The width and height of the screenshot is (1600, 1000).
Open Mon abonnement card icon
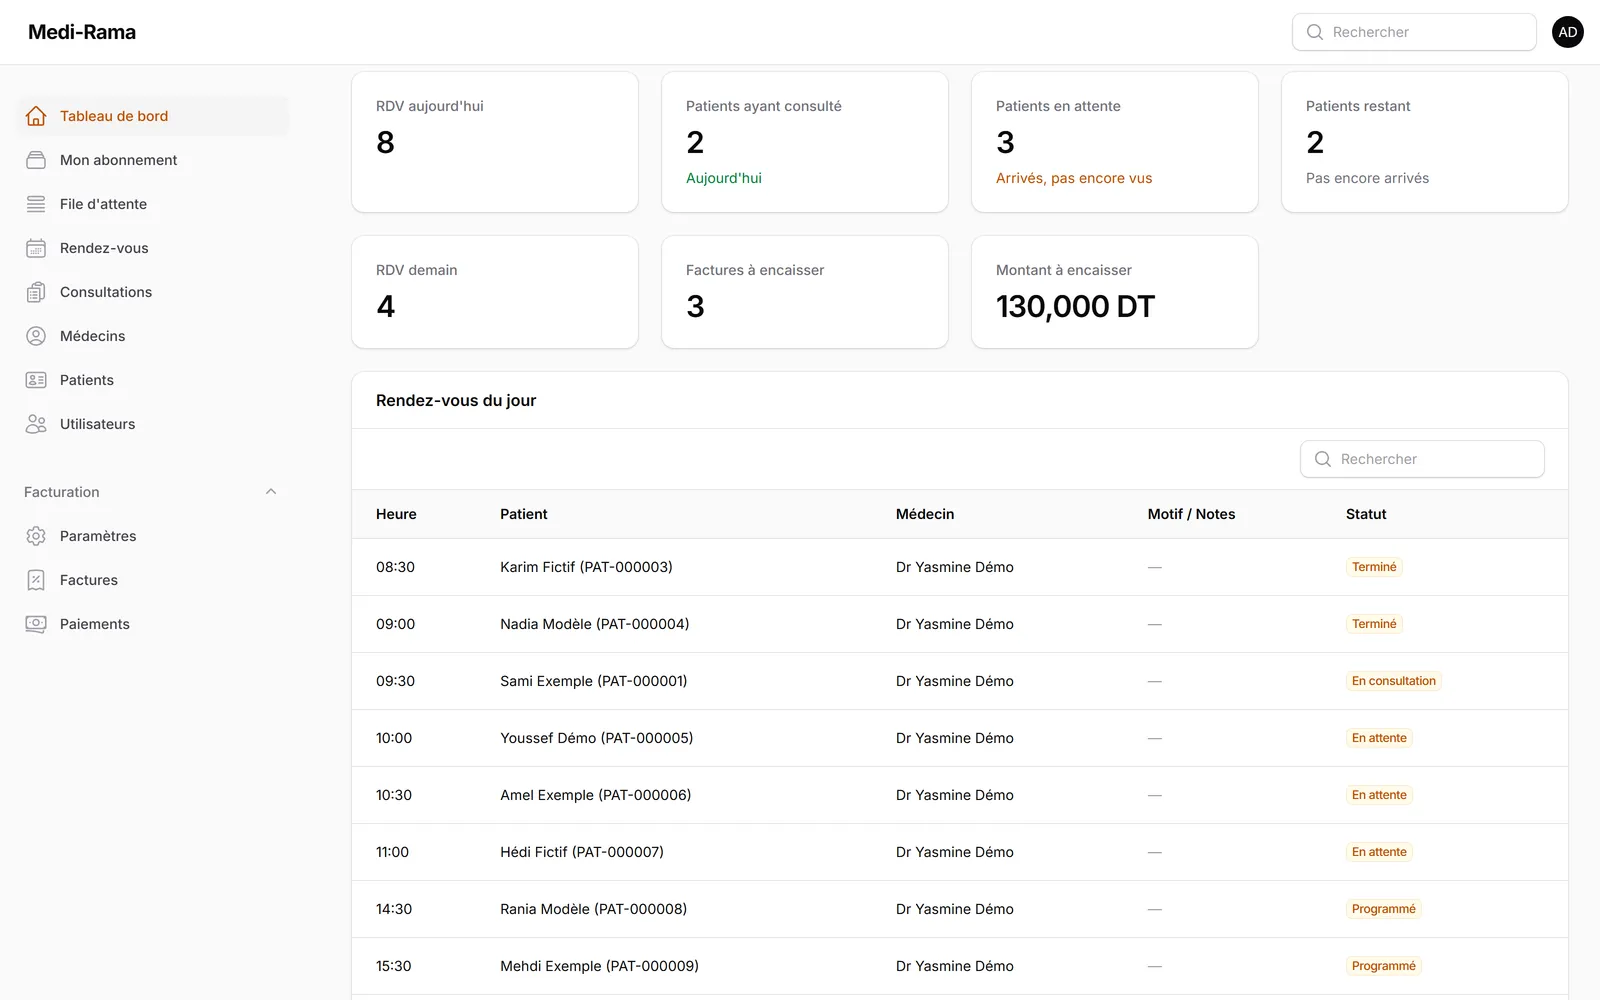[x=36, y=160]
